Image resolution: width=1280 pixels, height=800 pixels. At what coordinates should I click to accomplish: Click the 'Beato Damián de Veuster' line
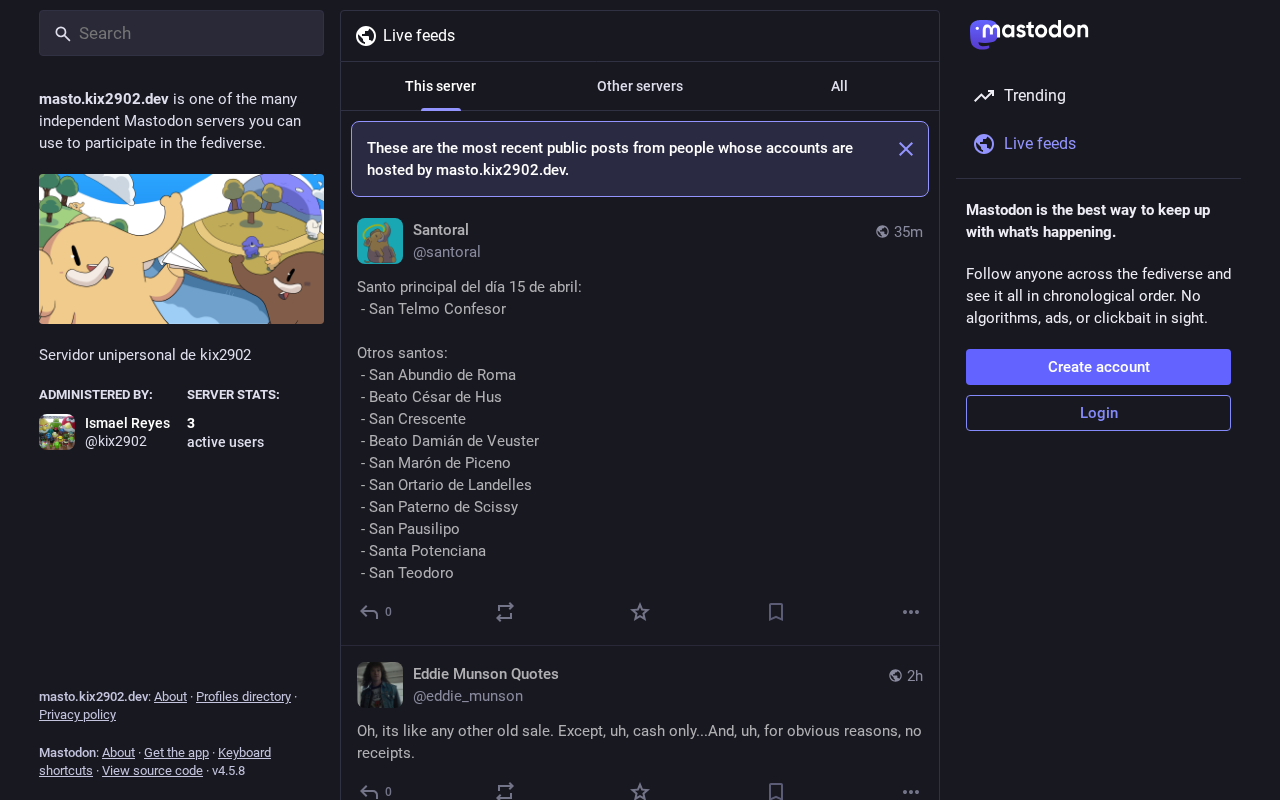coord(454,441)
